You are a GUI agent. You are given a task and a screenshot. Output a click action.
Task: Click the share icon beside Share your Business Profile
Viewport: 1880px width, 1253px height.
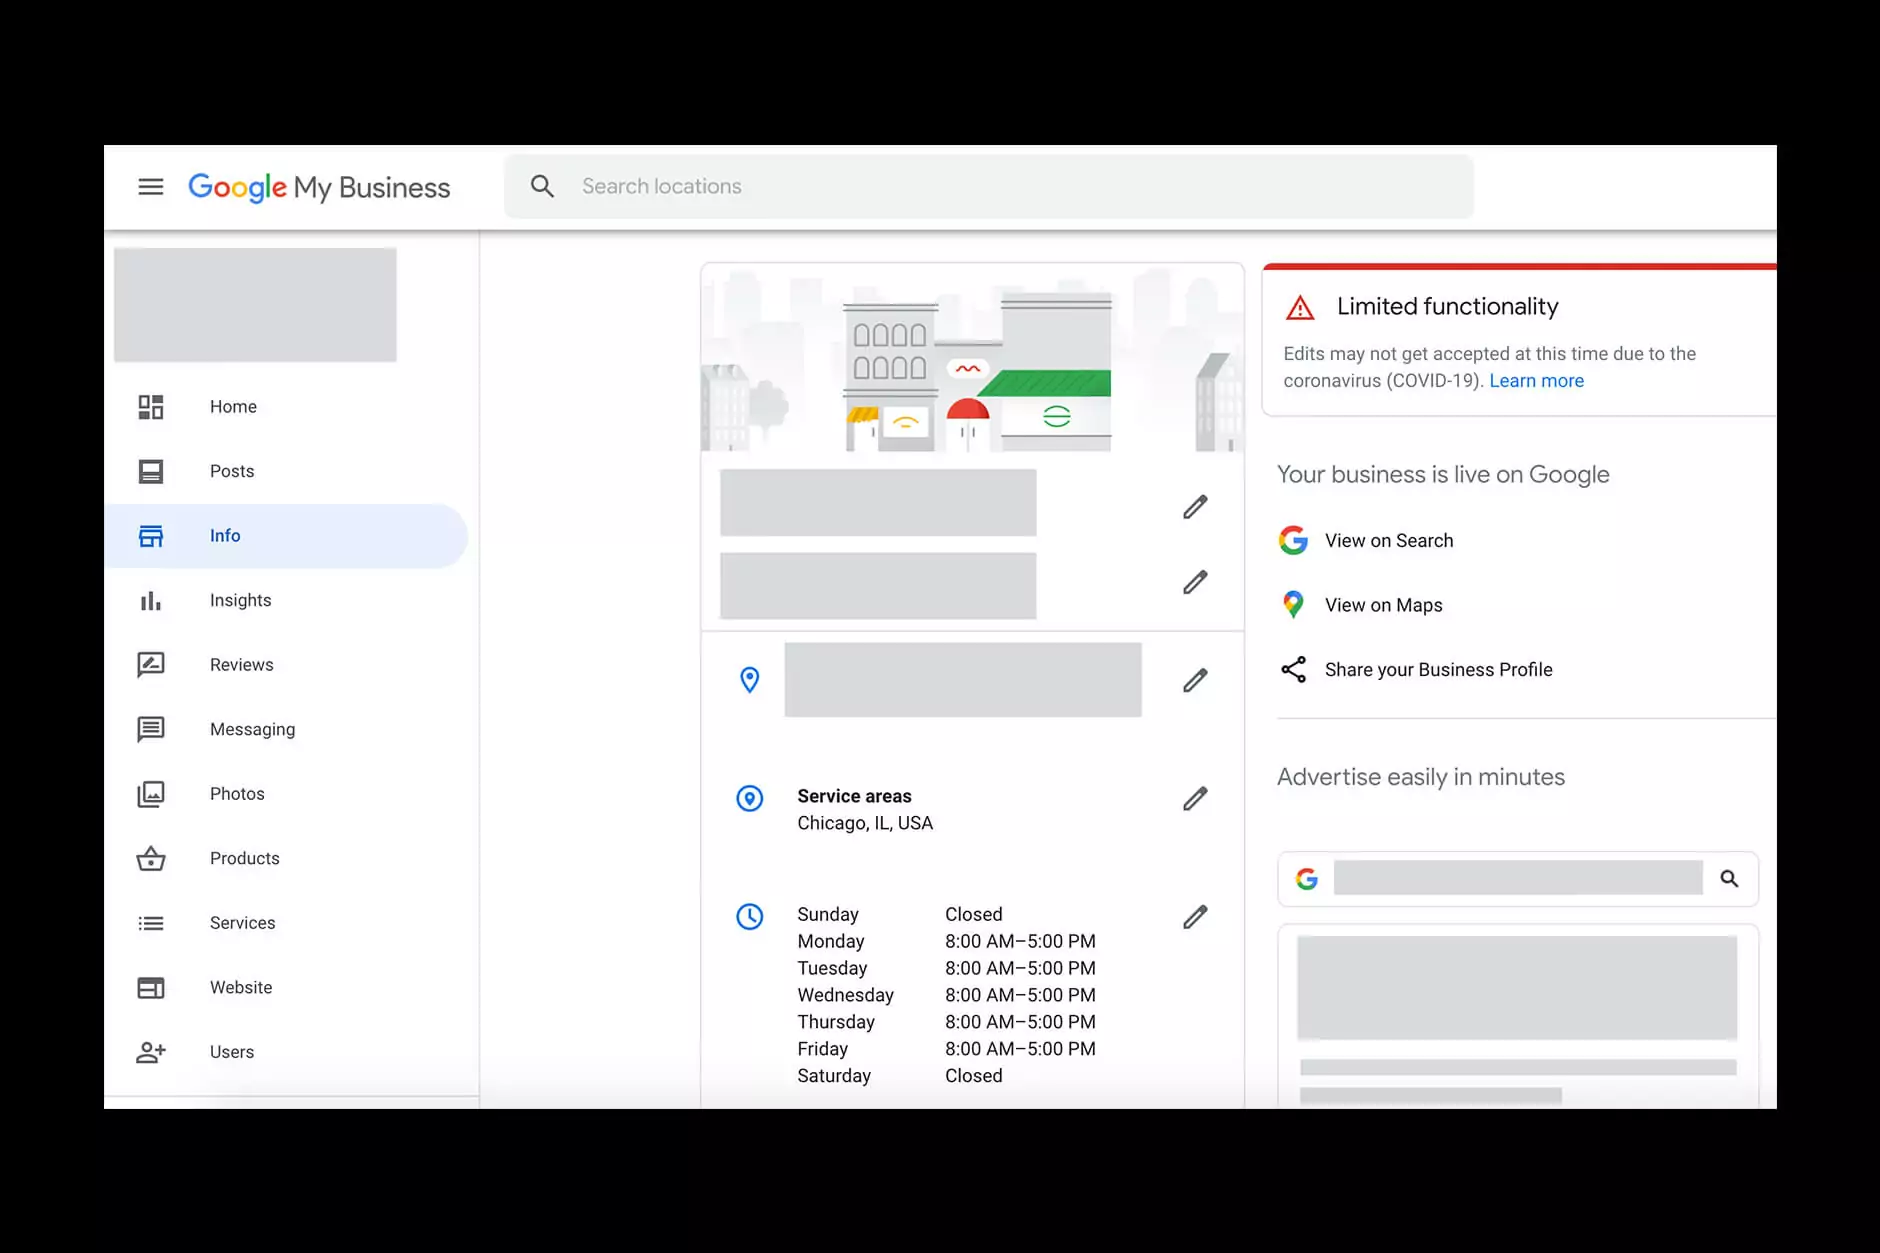click(x=1293, y=669)
